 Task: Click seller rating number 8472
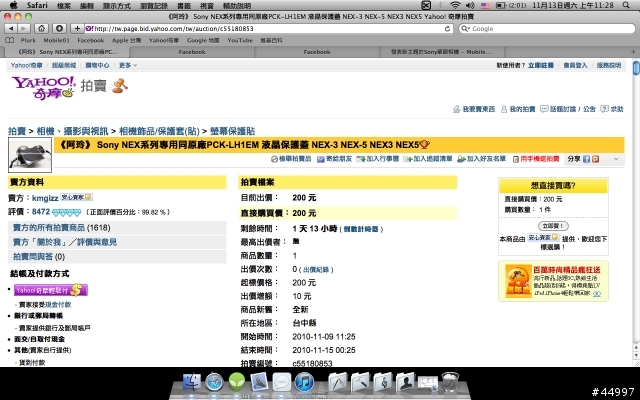[41, 212]
